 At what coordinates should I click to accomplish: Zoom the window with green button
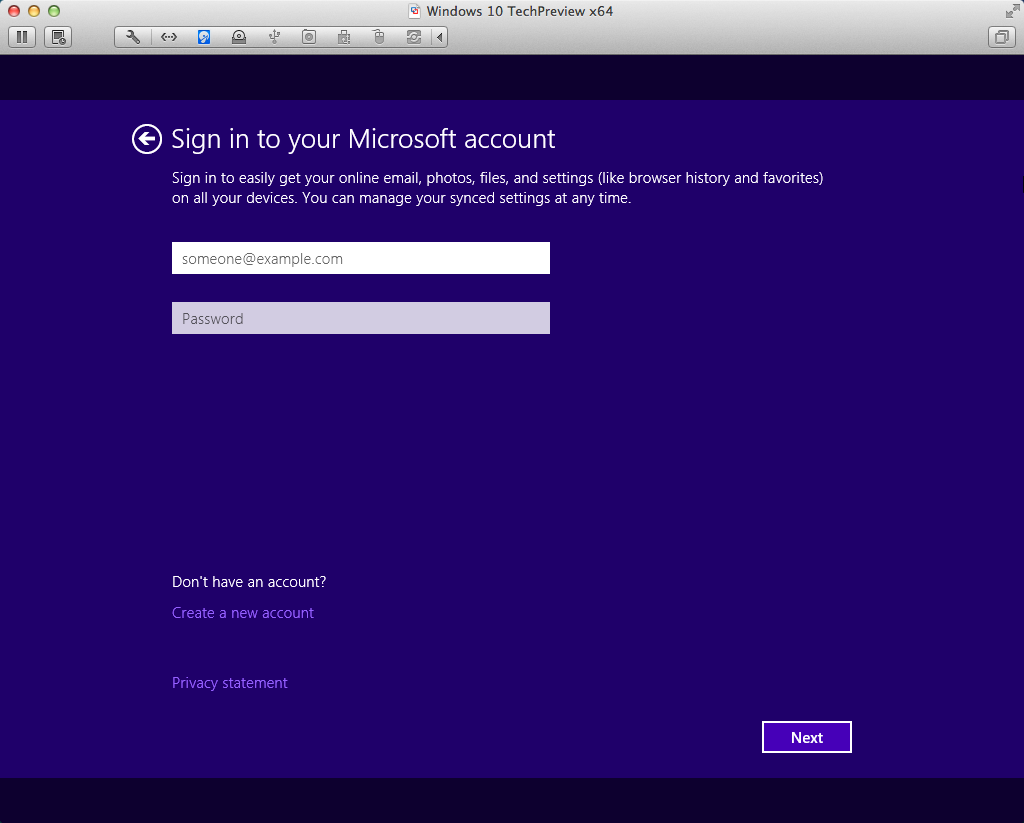(54, 11)
